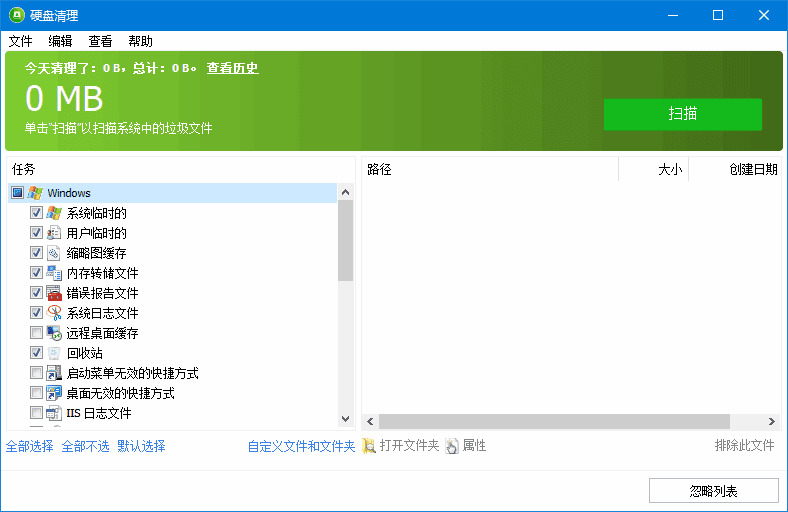Click the 系统临时的 item icon

pos(54,213)
